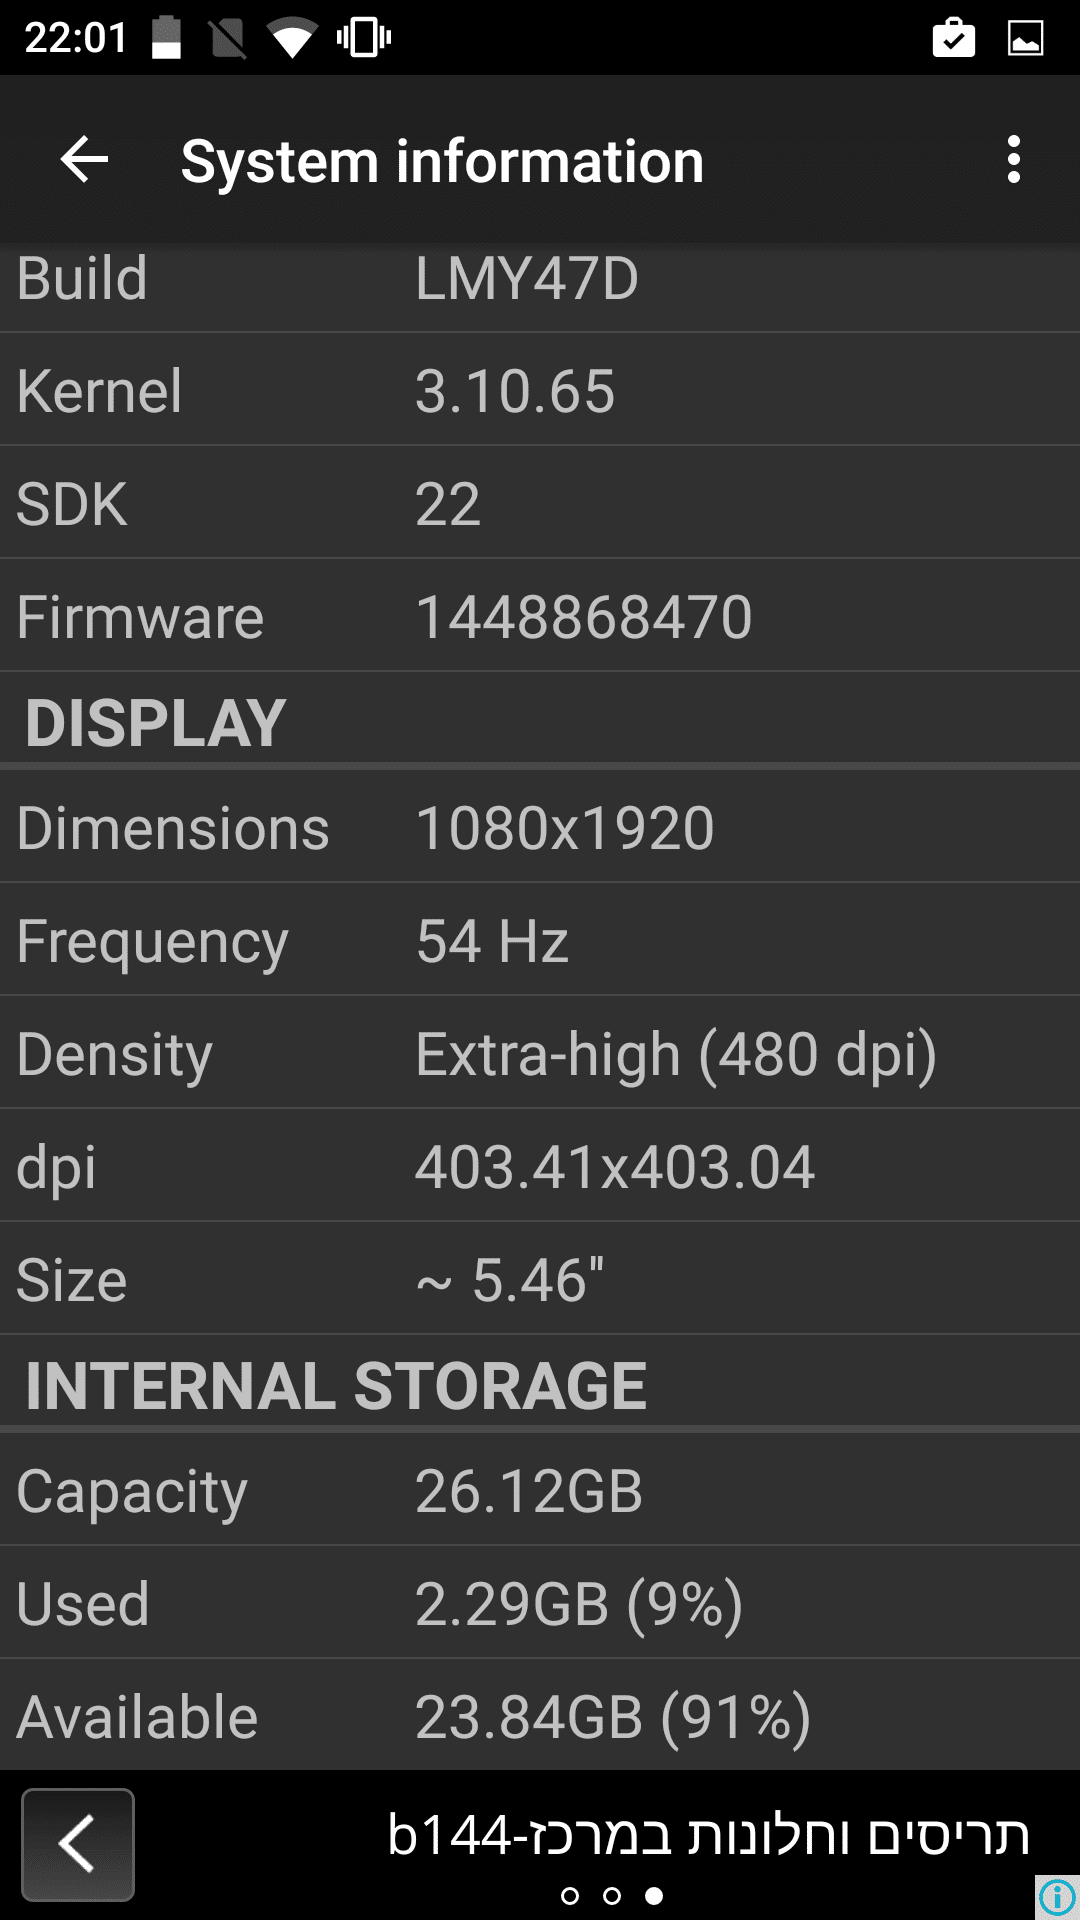1080x1920 pixels.
Task: Open the image notification icon
Action: [x=1025, y=38]
